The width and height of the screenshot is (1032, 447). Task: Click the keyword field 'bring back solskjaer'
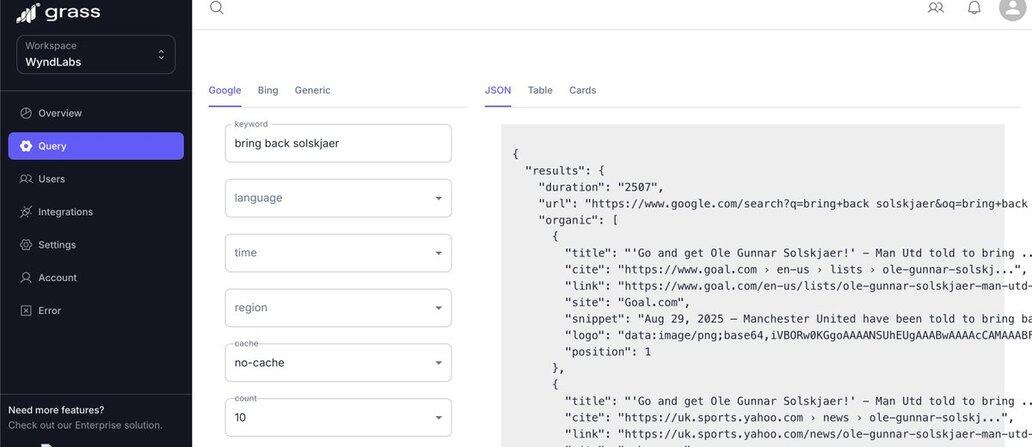[x=338, y=144]
